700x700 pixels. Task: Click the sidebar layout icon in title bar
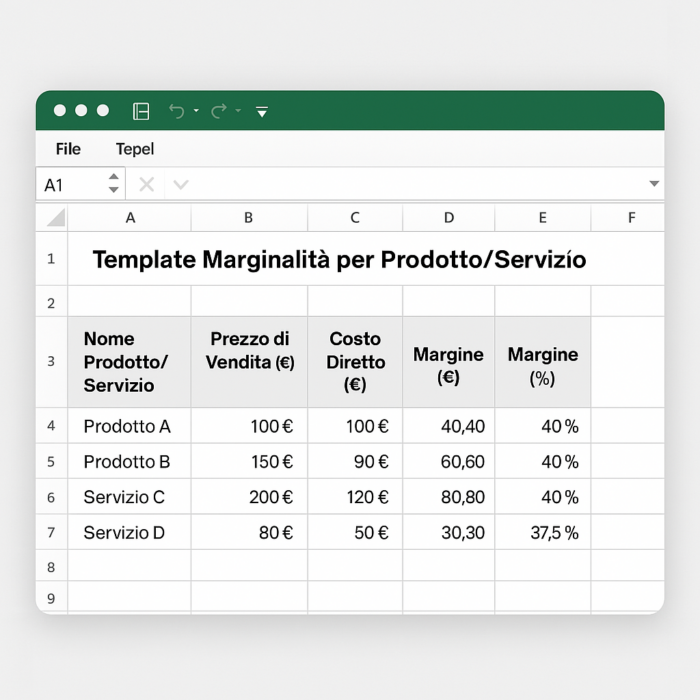point(141,111)
